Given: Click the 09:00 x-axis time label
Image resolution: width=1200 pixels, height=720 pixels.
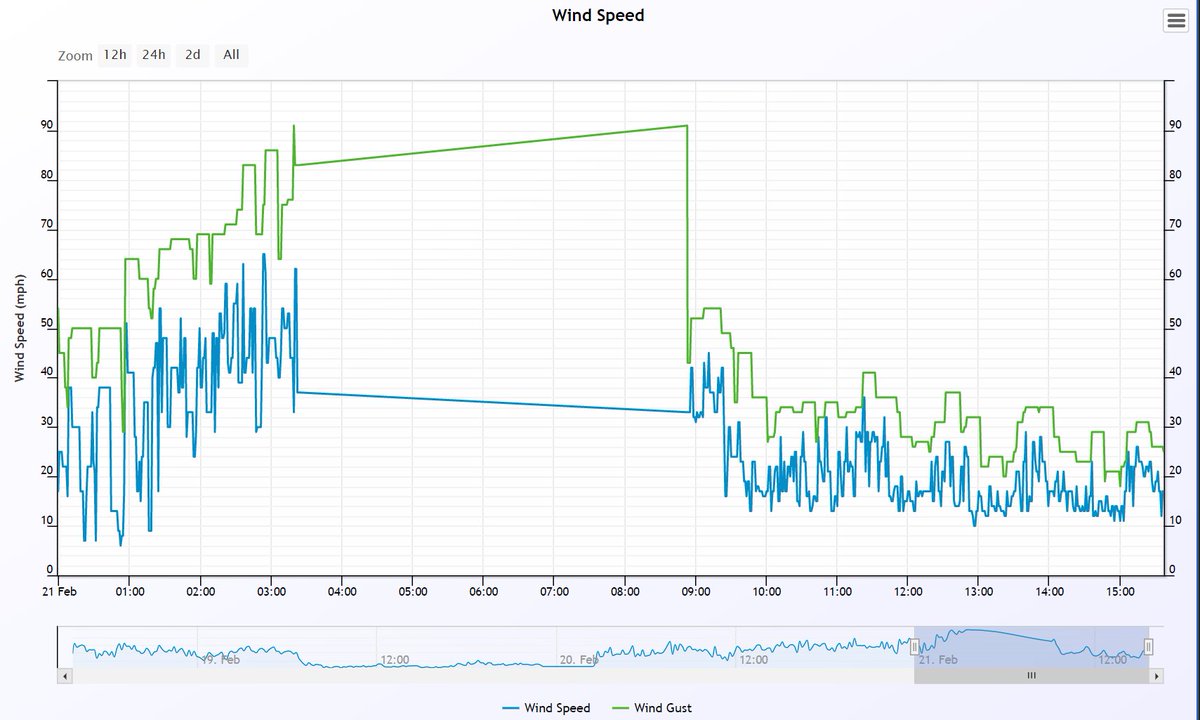Looking at the screenshot, I should pos(696,591).
